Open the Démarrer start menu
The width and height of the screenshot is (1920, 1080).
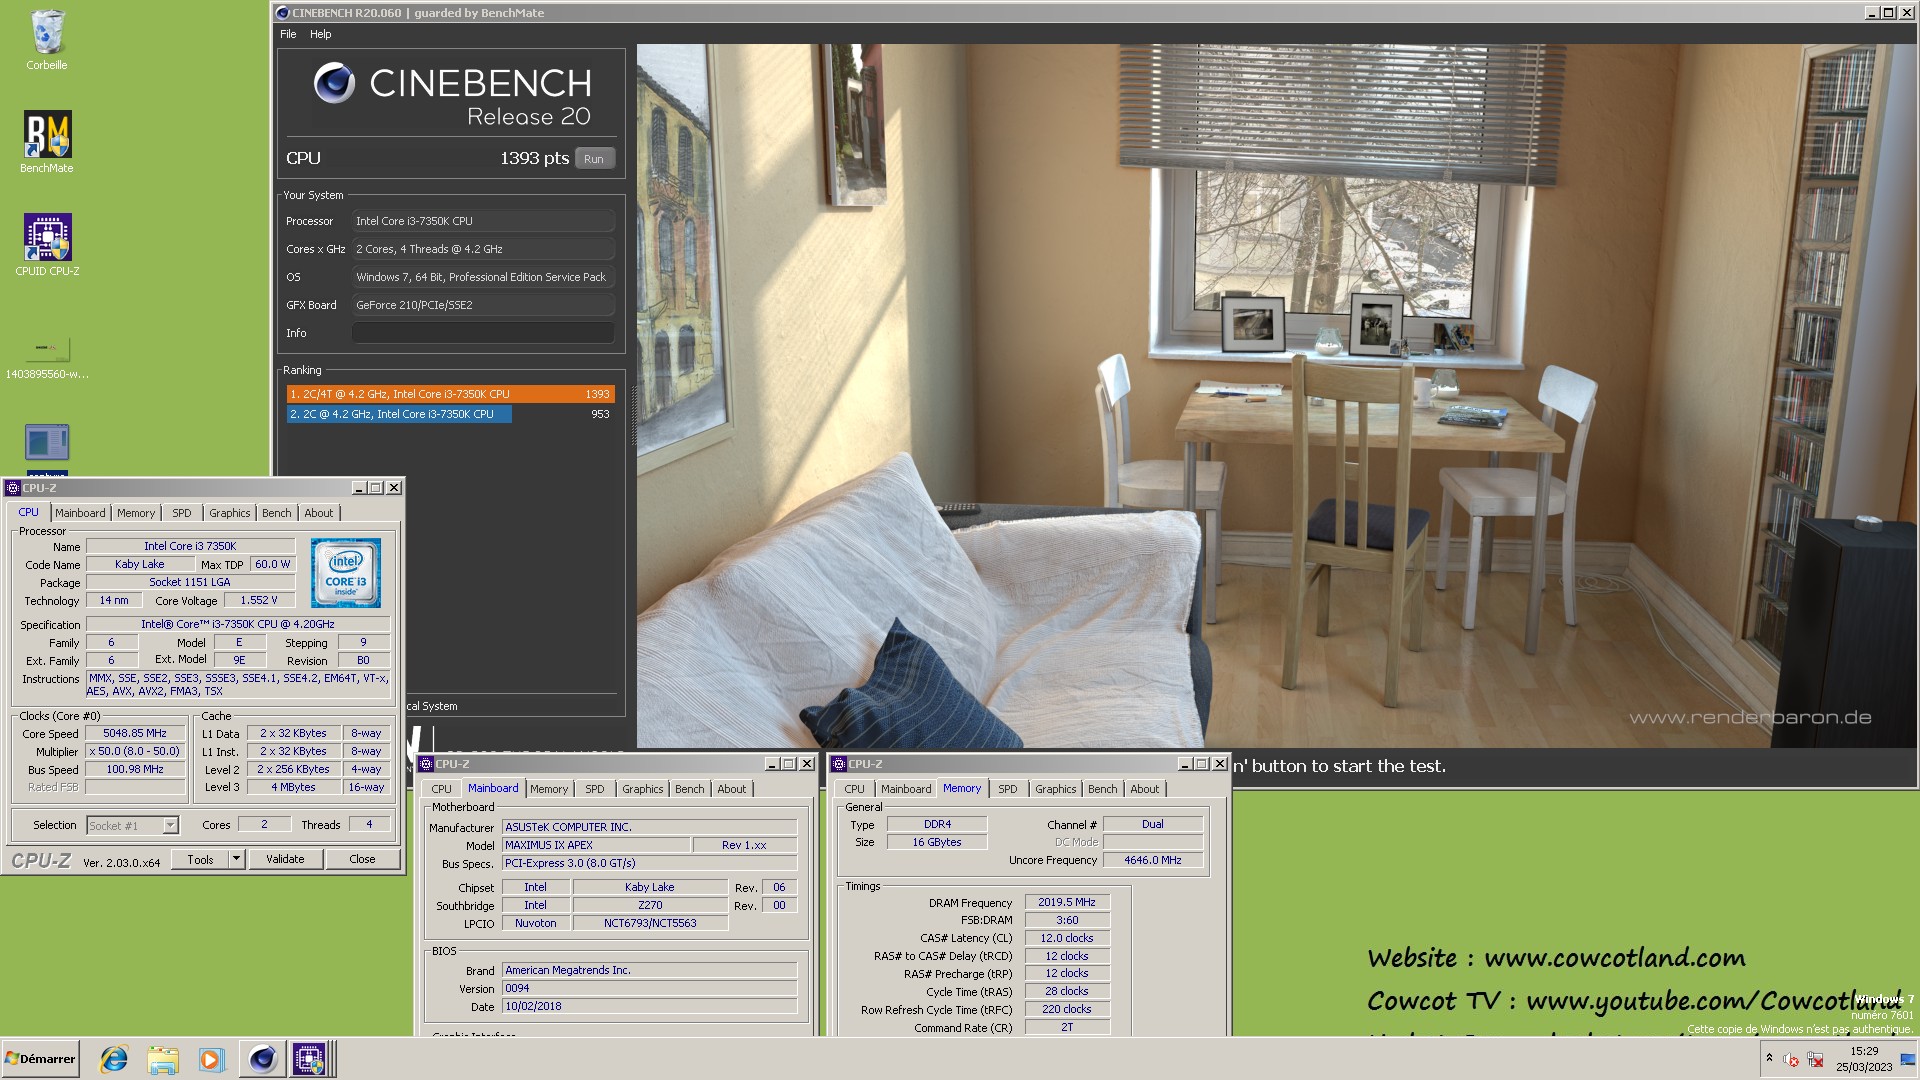click(40, 1059)
